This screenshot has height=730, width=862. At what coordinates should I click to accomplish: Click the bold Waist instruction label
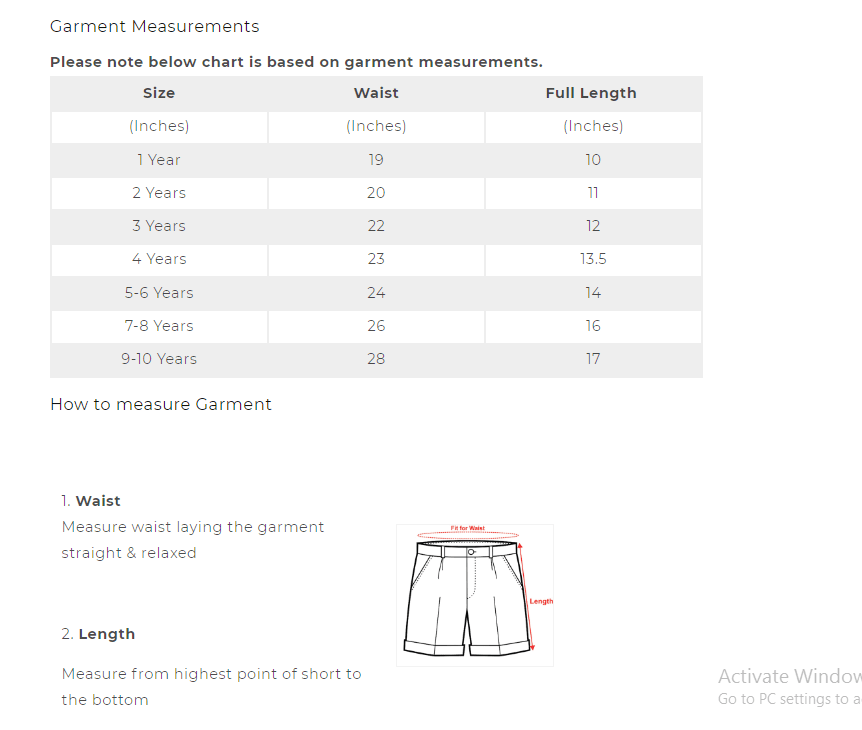coord(98,501)
